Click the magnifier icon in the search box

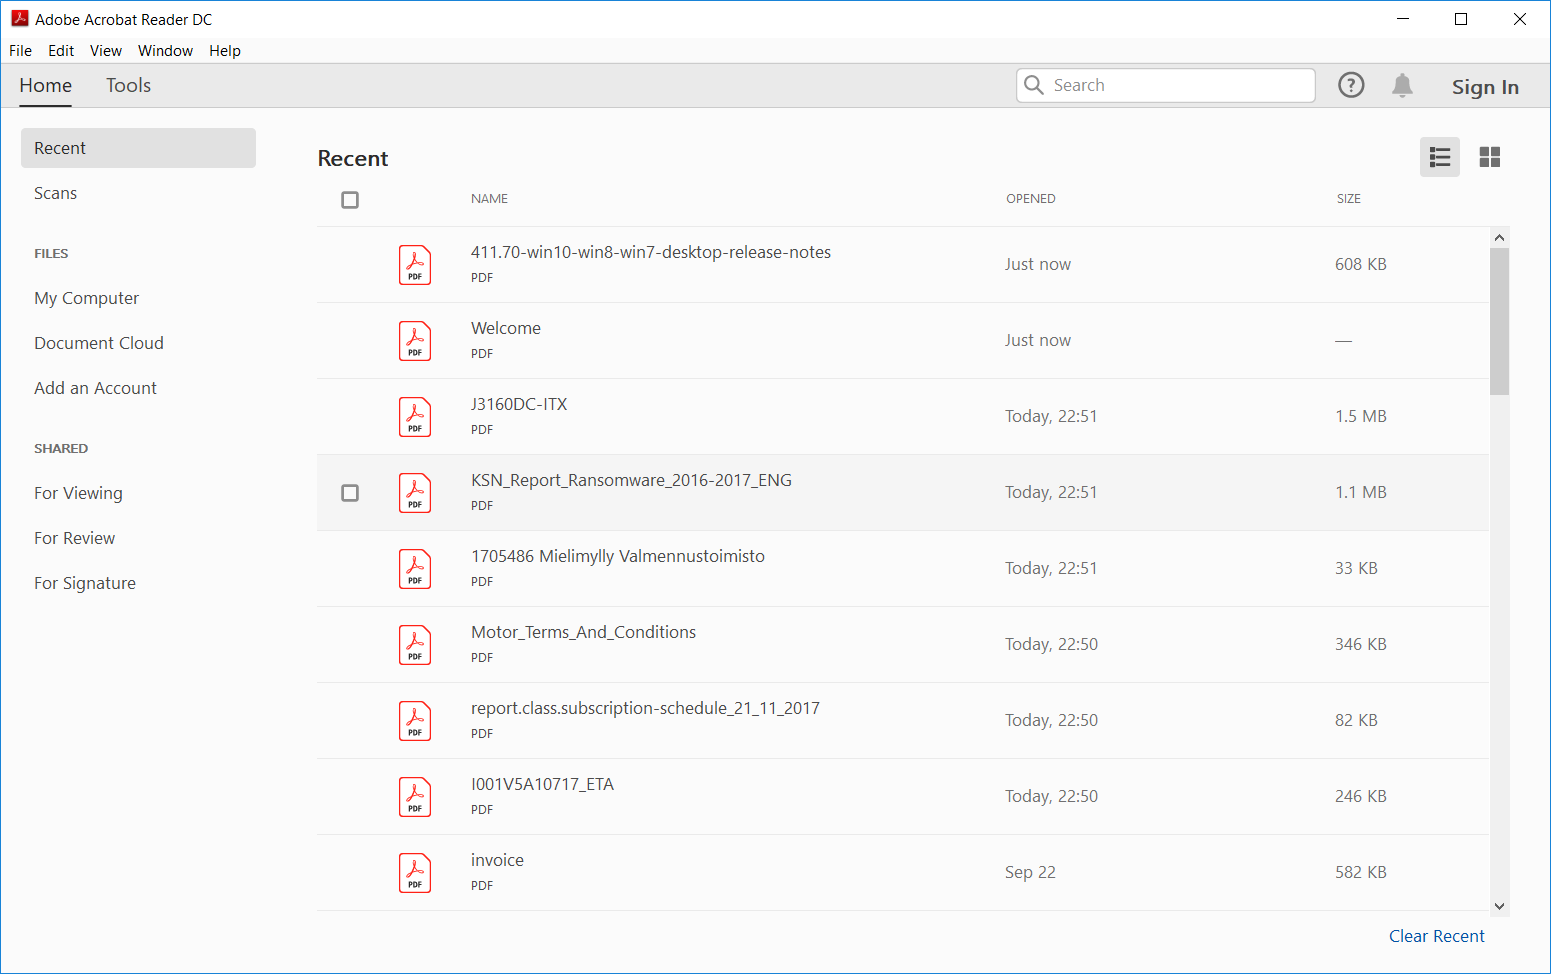[x=1034, y=85]
